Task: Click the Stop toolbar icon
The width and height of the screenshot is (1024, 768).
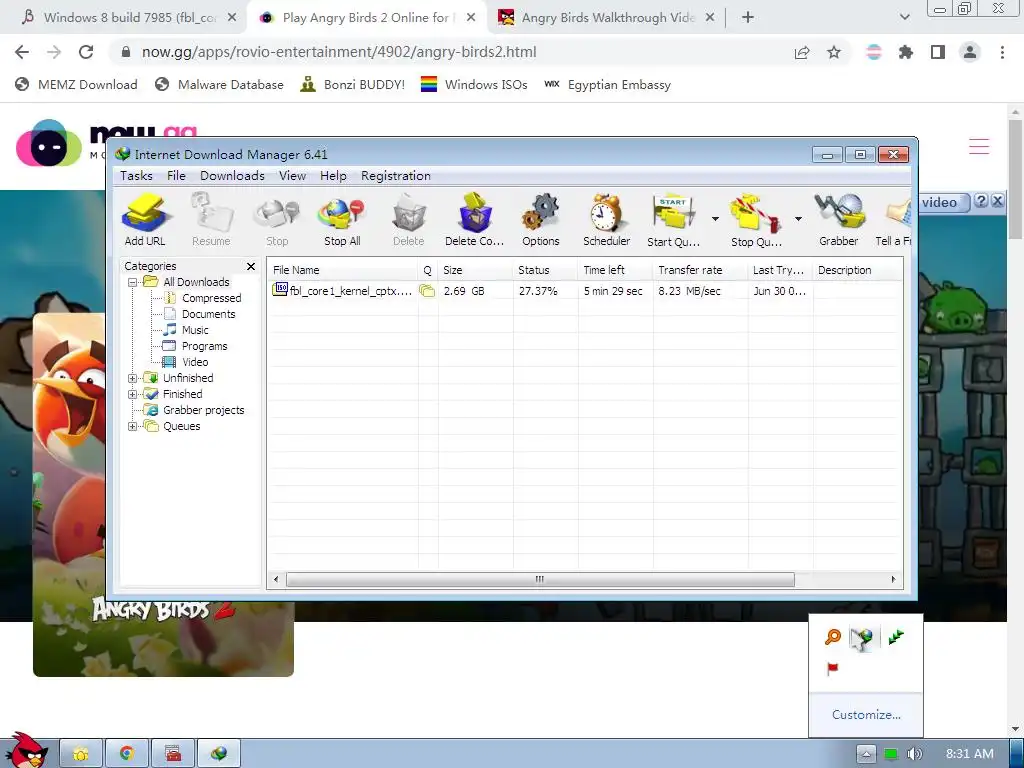Action: [277, 220]
